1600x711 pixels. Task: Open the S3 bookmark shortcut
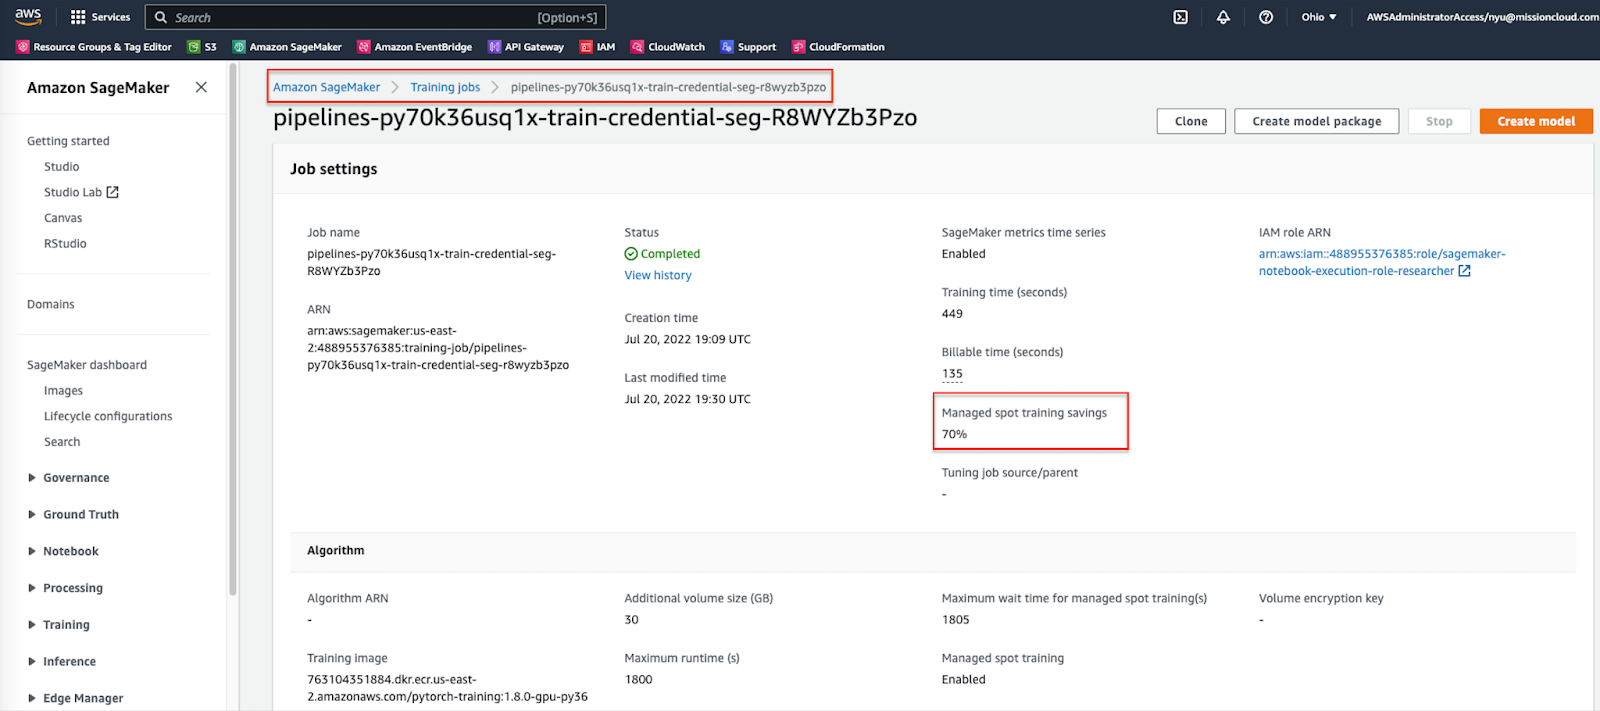point(202,47)
